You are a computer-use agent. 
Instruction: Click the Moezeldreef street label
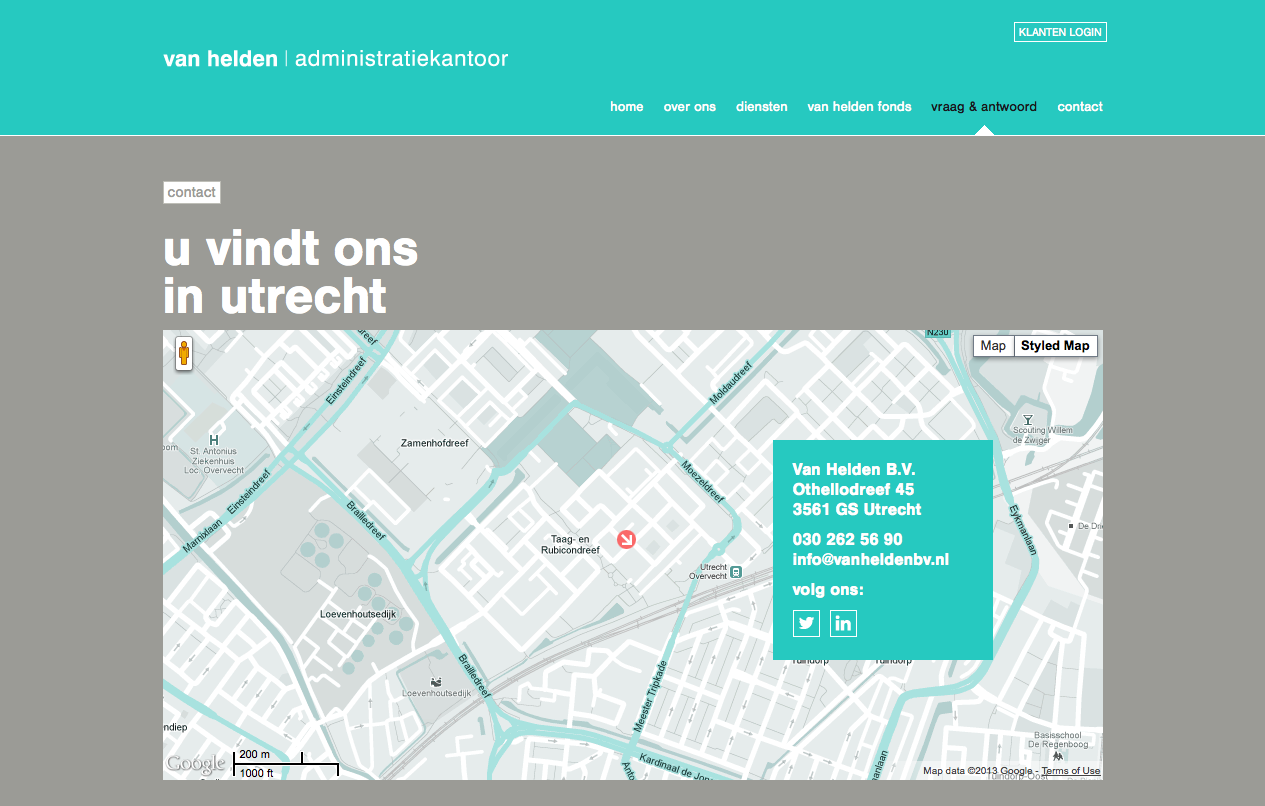pos(702,482)
